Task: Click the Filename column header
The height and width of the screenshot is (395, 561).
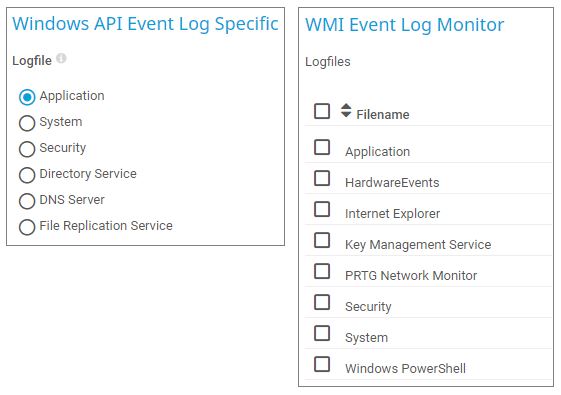Action: [x=383, y=114]
